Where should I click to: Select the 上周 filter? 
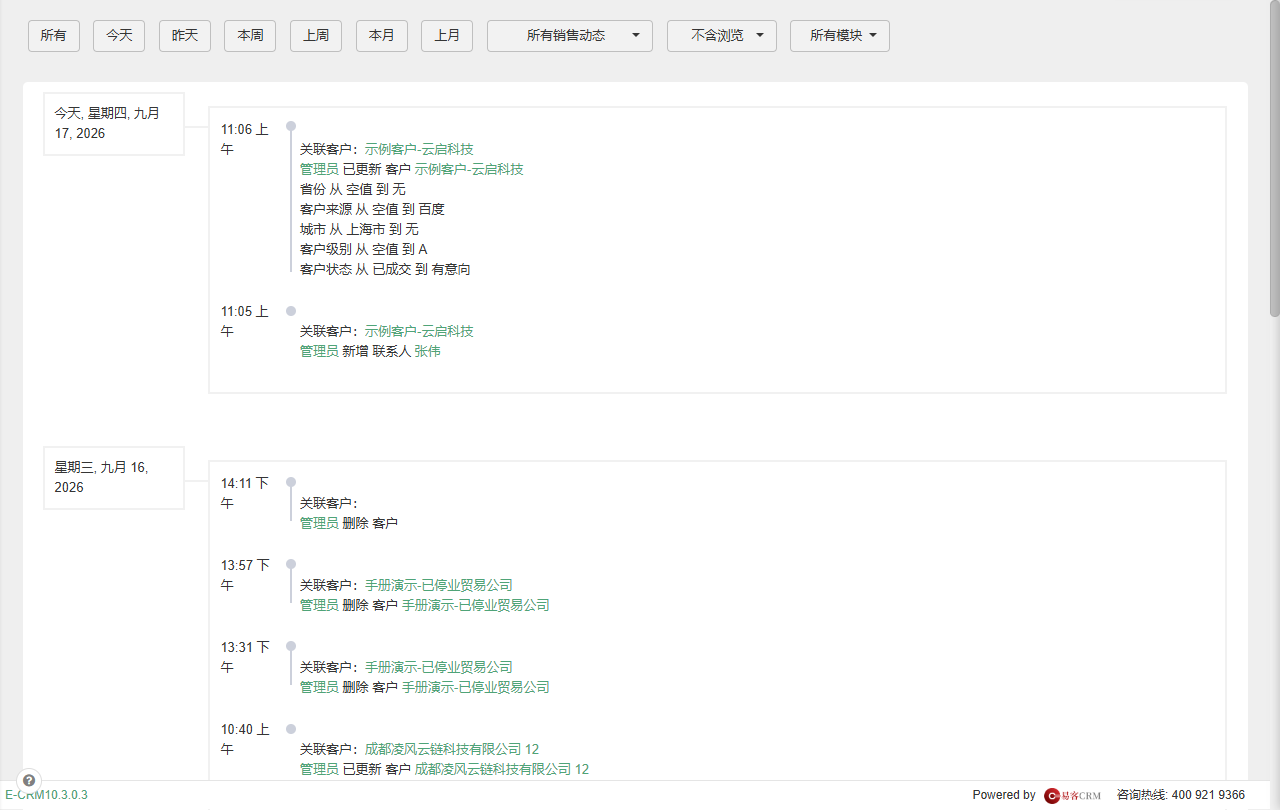(316, 36)
